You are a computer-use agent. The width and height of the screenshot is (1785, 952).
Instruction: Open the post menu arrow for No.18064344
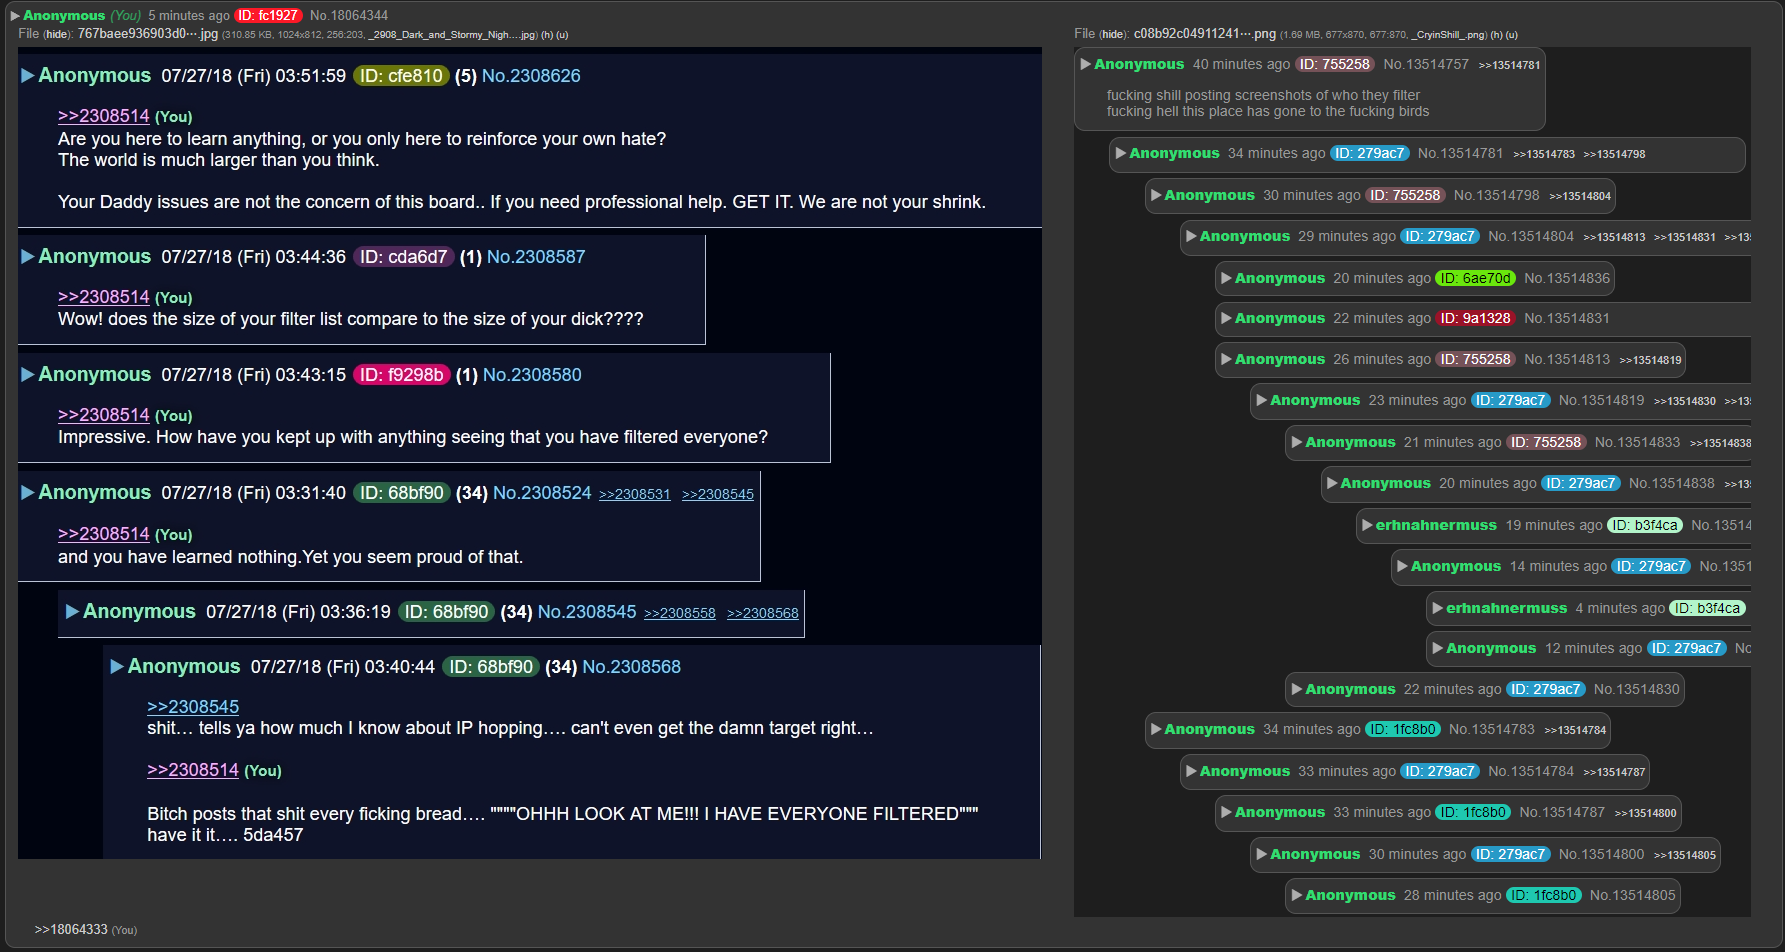[x=15, y=16]
